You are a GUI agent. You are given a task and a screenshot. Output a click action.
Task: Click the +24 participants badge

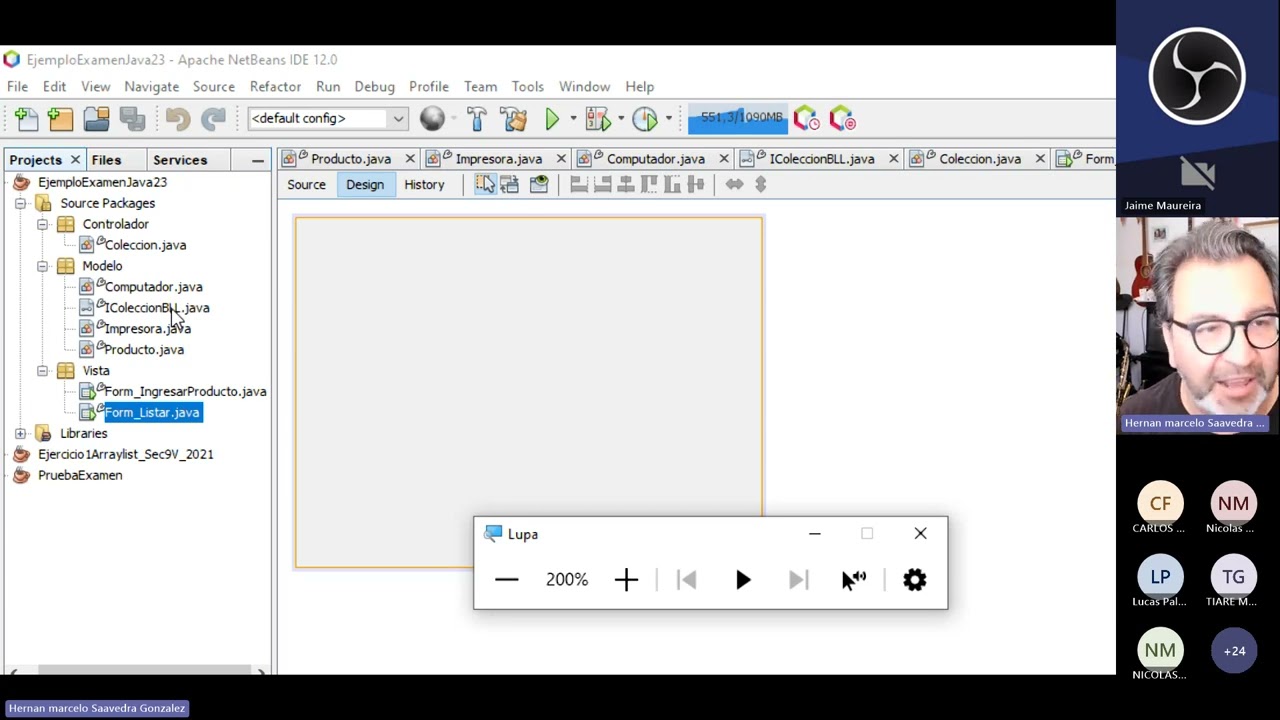[1234, 651]
